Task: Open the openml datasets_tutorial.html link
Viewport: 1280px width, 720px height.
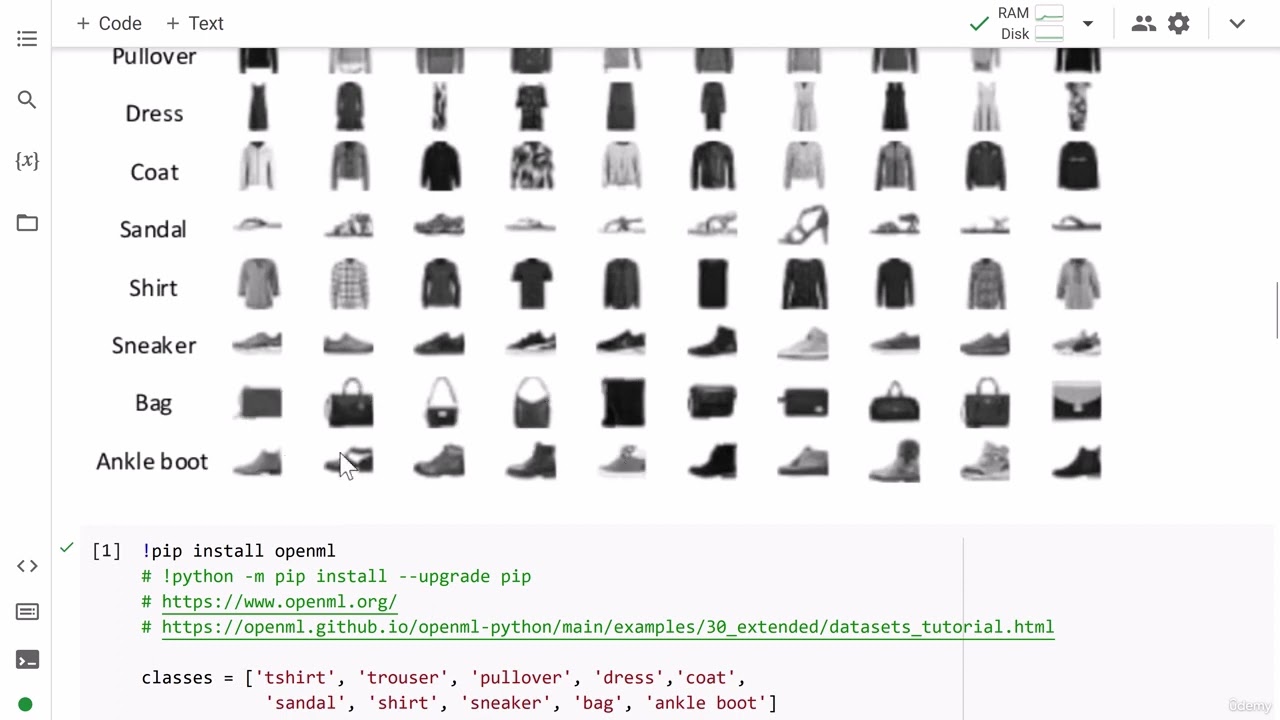Action: pyautogui.click(x=608, y=627)
